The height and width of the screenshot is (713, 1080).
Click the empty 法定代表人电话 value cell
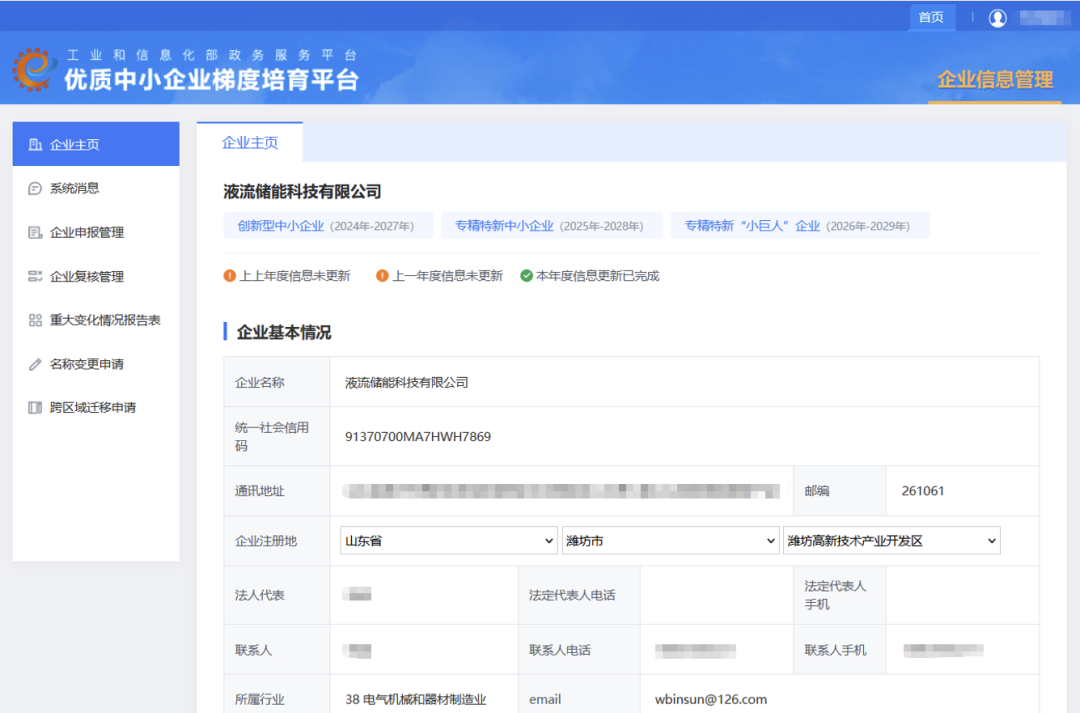click(717, 595)
